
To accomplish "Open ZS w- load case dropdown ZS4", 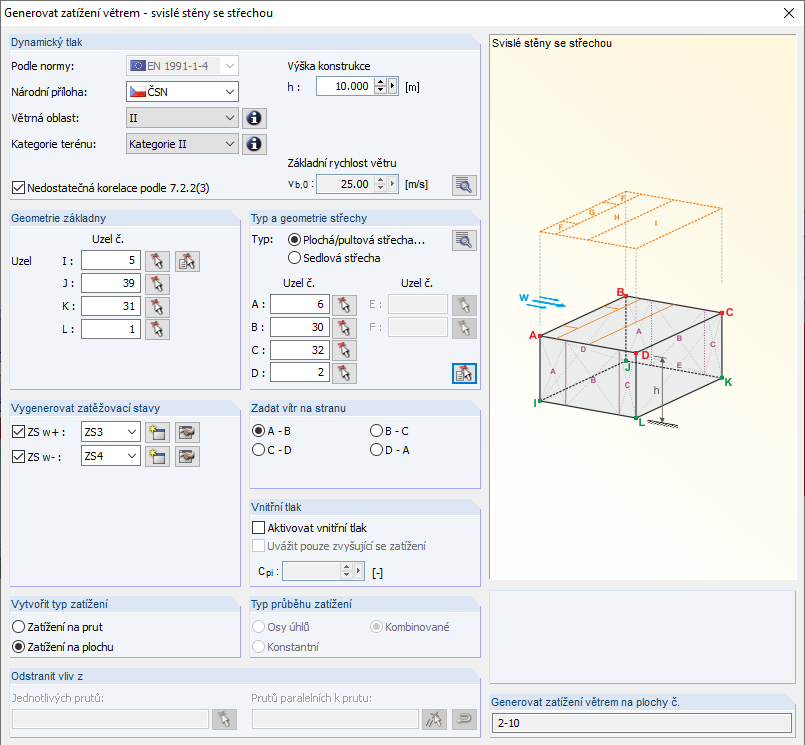I will (x=111, y=456).
